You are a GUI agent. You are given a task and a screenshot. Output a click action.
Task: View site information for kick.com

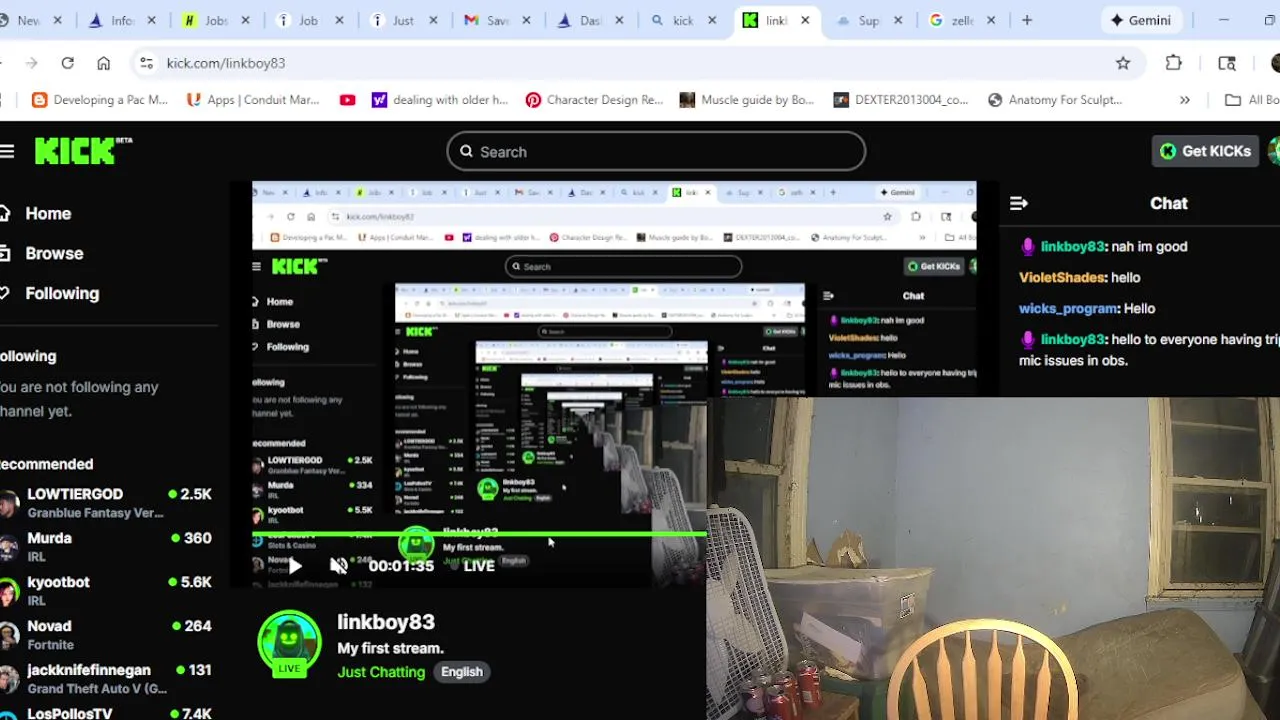click(x=146, y=63)
